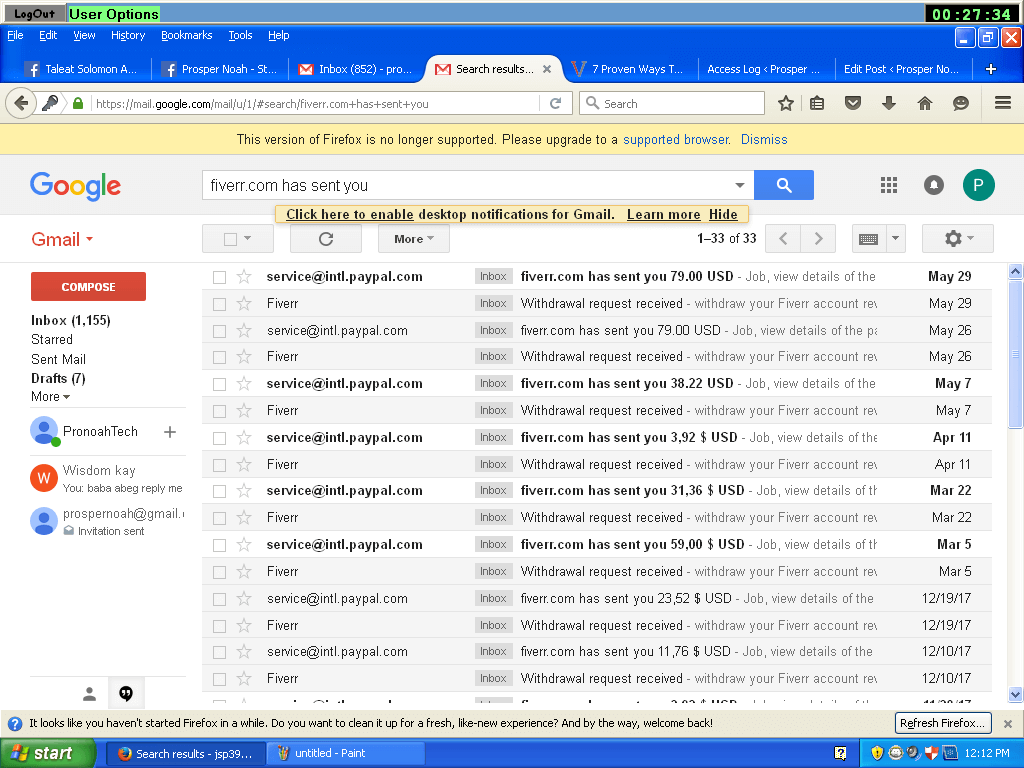The width and height of the screenshot is (1024, 768).
Task: Expand the More actions dropdown
Action: pos(413,239)
